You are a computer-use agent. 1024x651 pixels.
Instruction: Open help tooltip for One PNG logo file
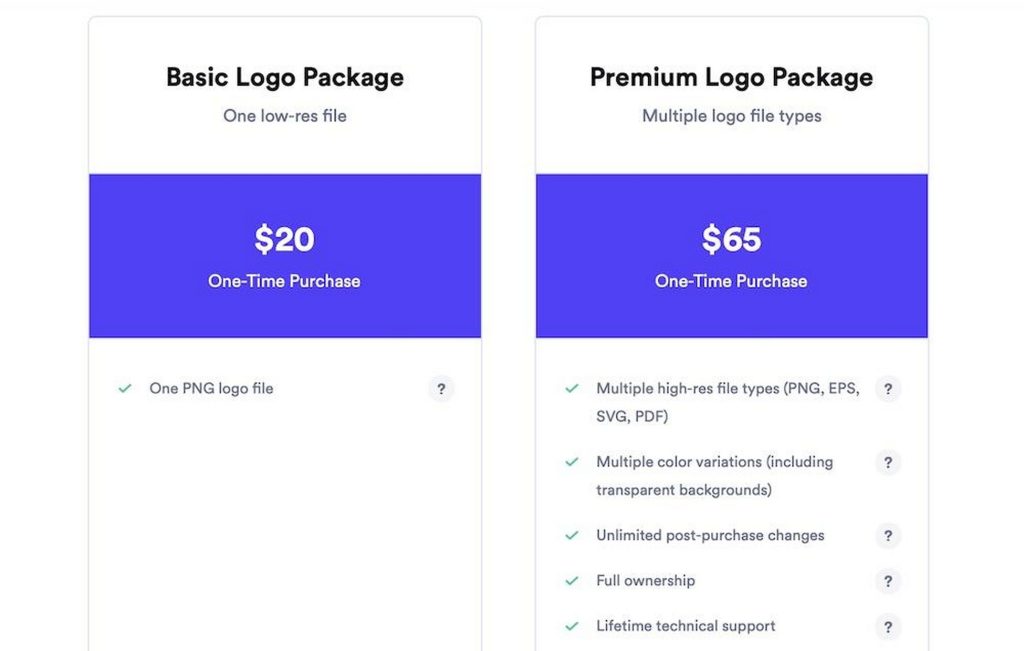[441, 388]
